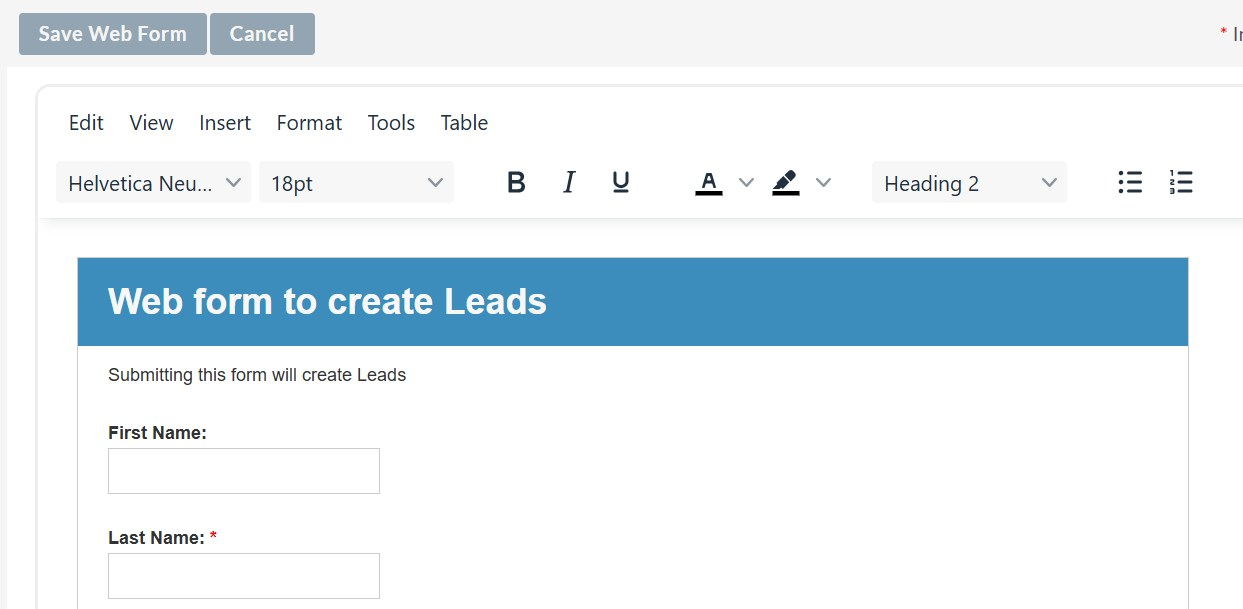Open the View menu
This screenshot has height=609, width=1243.
(151, 122)
